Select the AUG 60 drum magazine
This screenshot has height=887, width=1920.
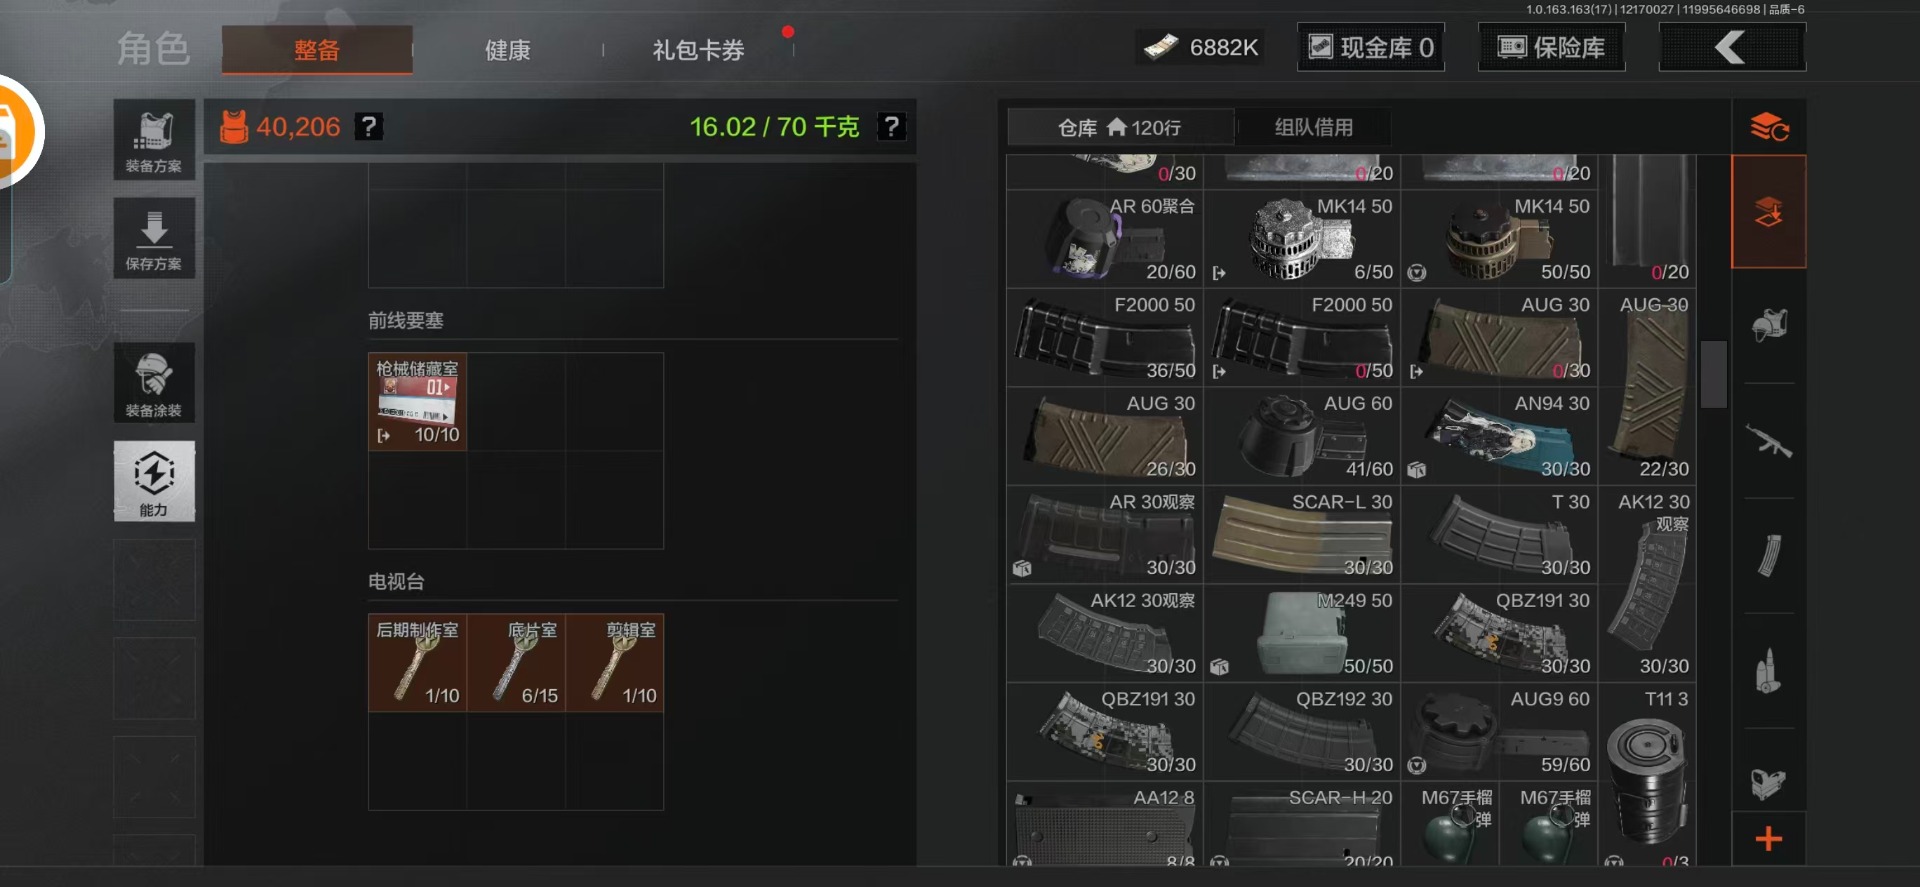1302,436
